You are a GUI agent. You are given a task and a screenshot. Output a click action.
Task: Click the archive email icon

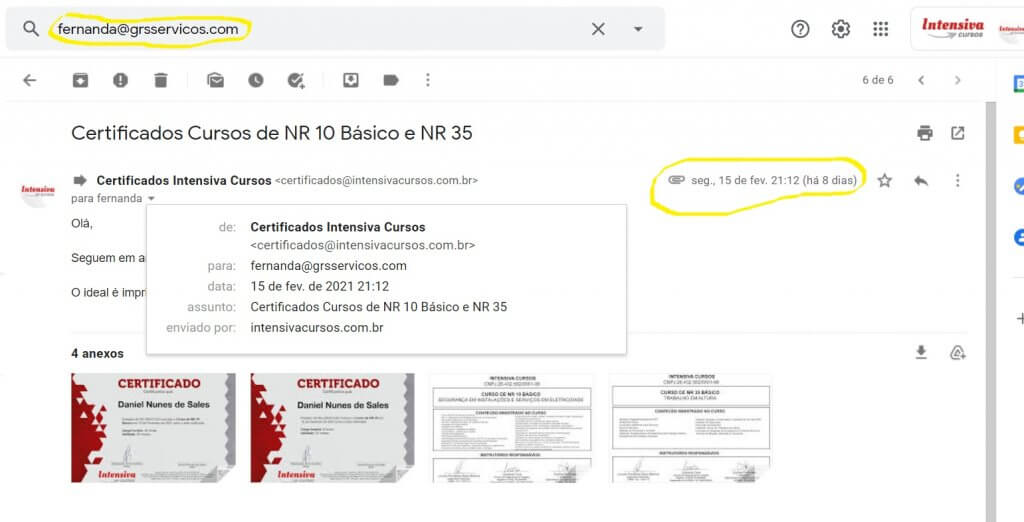80,81
